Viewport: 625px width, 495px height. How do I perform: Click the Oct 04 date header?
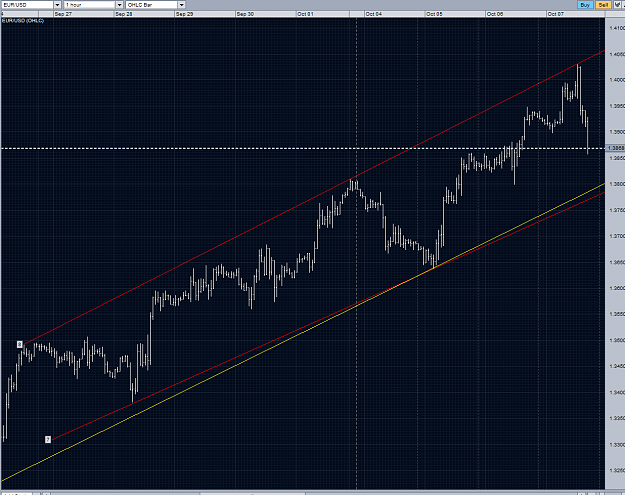click(394, 14)
